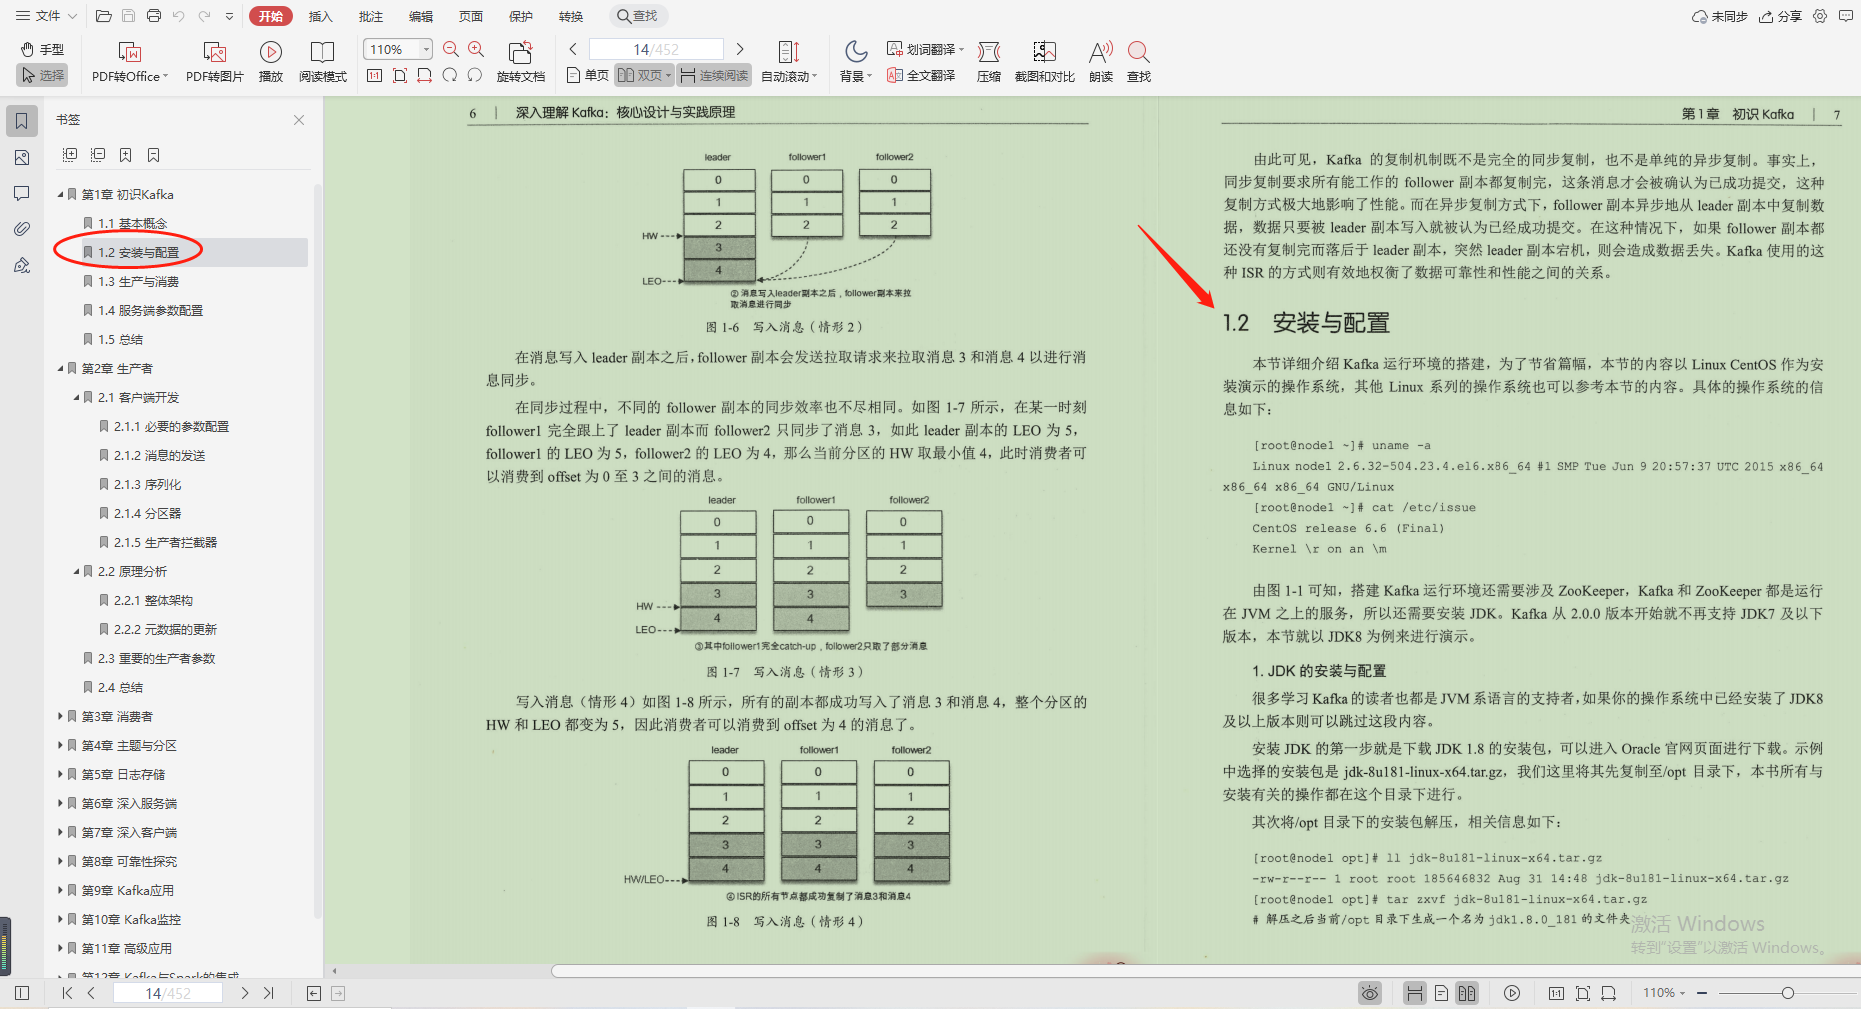The image size is (1861, 1009).
Task: Open the comments panel icon in the sidebar
Action: [x=21, y=193]
